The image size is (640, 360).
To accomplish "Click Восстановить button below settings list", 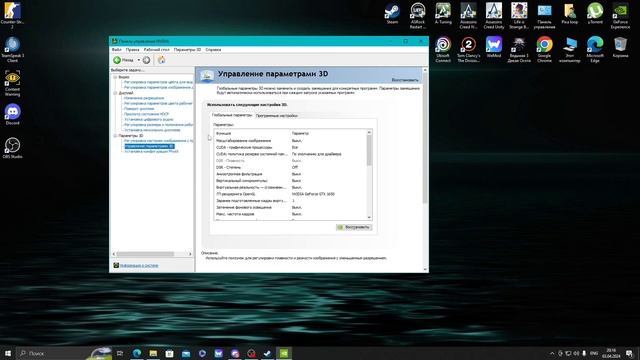I will [x=354, y=227].
